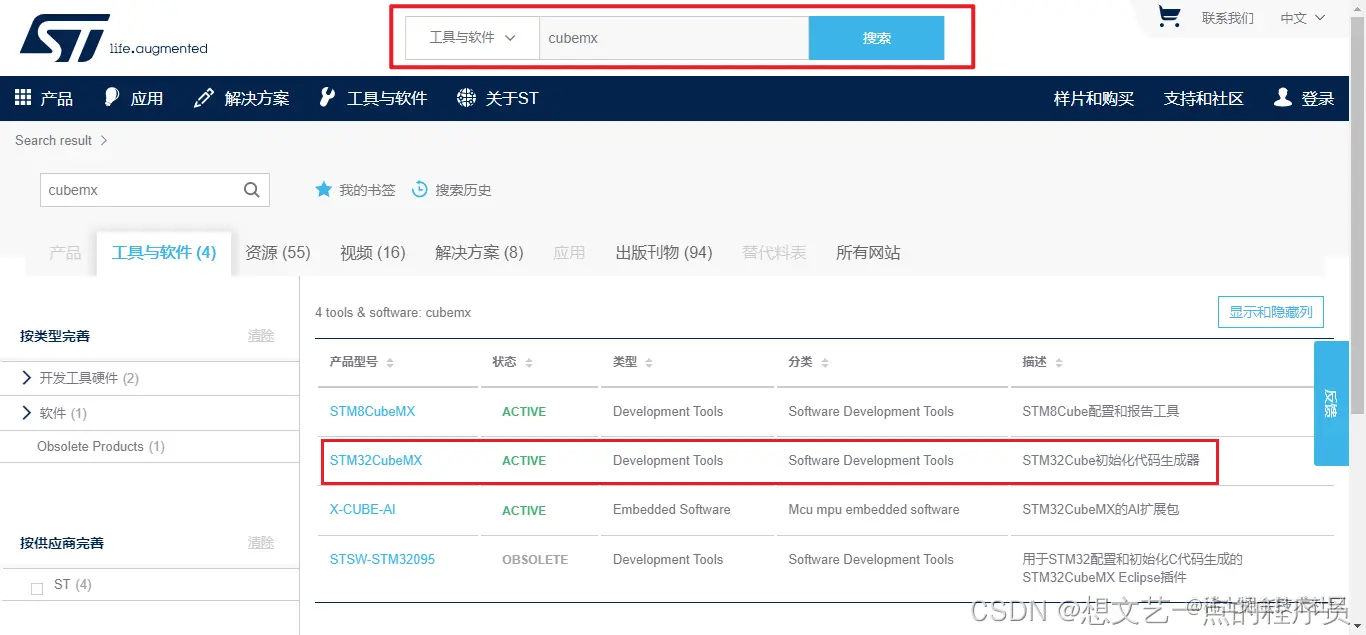The width and height of the screenshot is (1366, 635).
Task: Open the 产品 navigation menu
Action: (44, 98)
